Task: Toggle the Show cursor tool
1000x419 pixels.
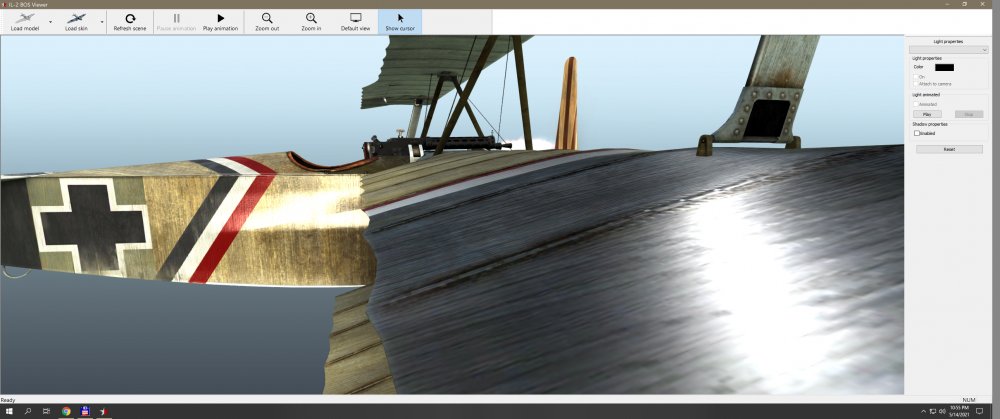Action: (400, 21)
